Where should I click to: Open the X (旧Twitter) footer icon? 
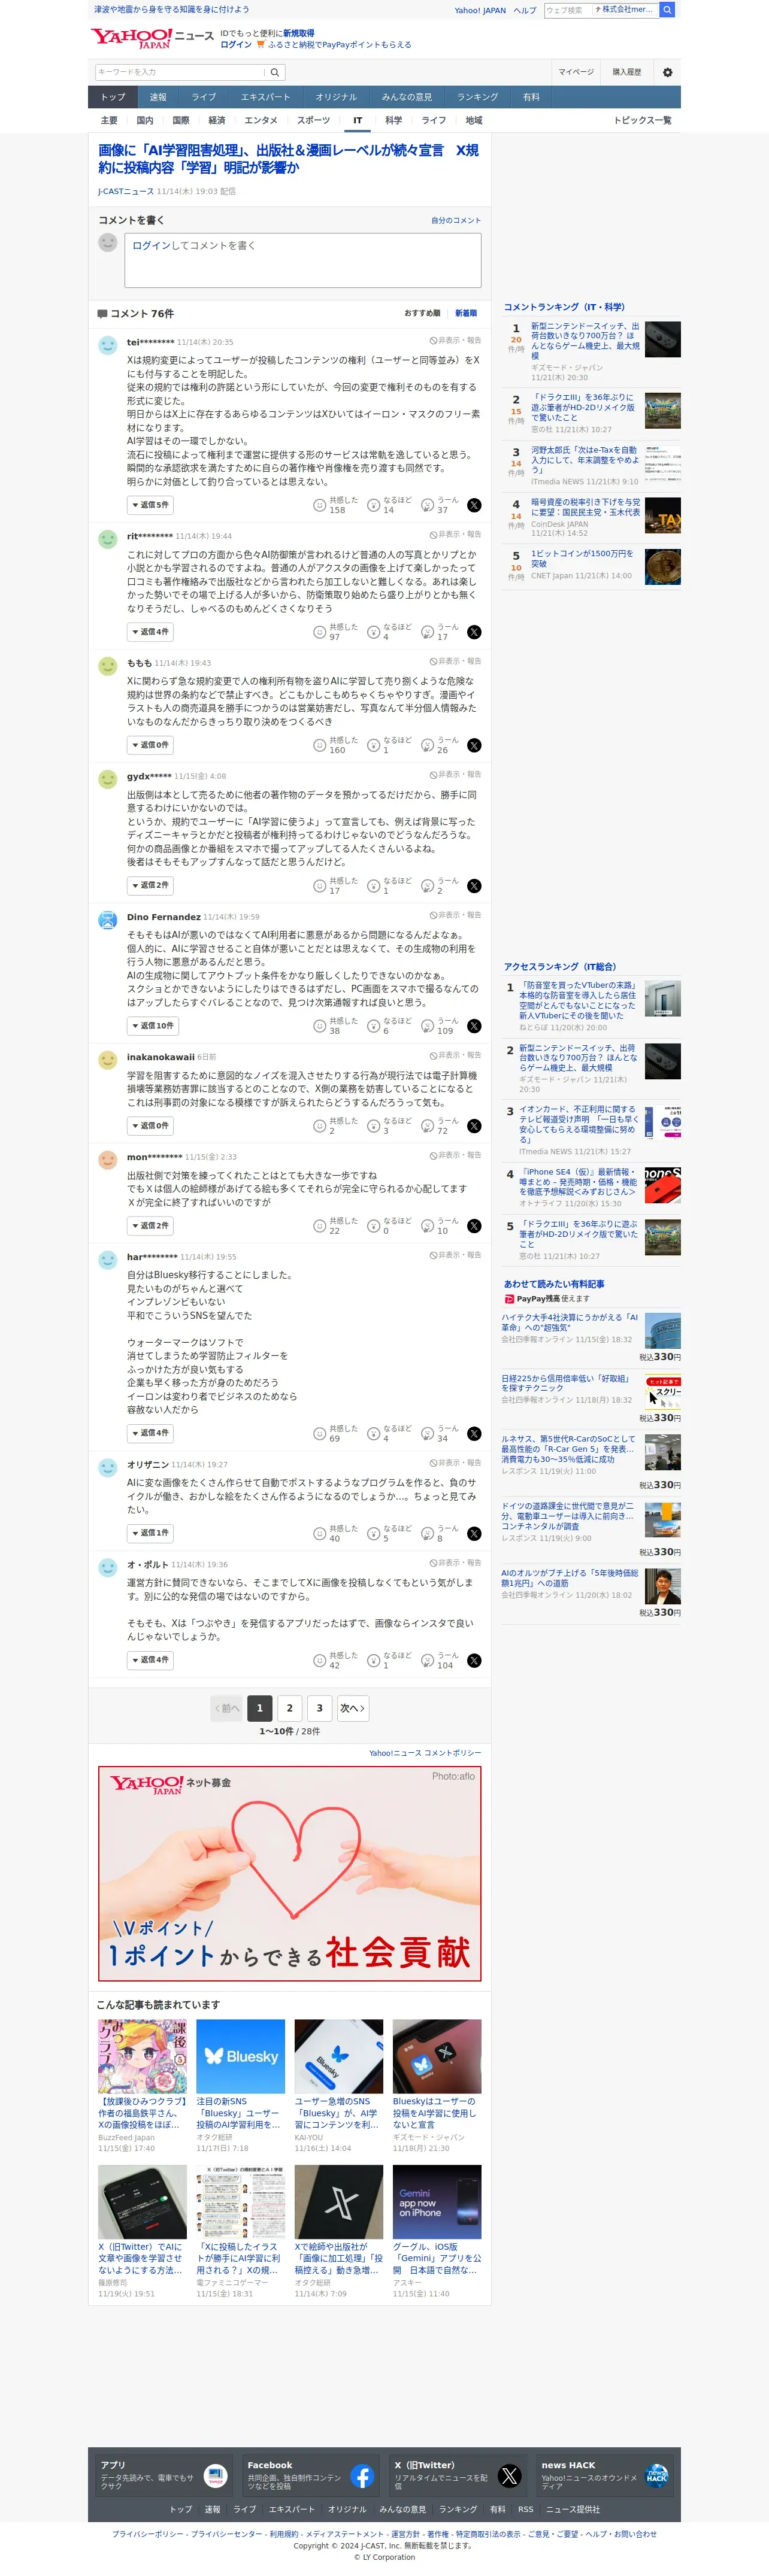(509, 2476)
